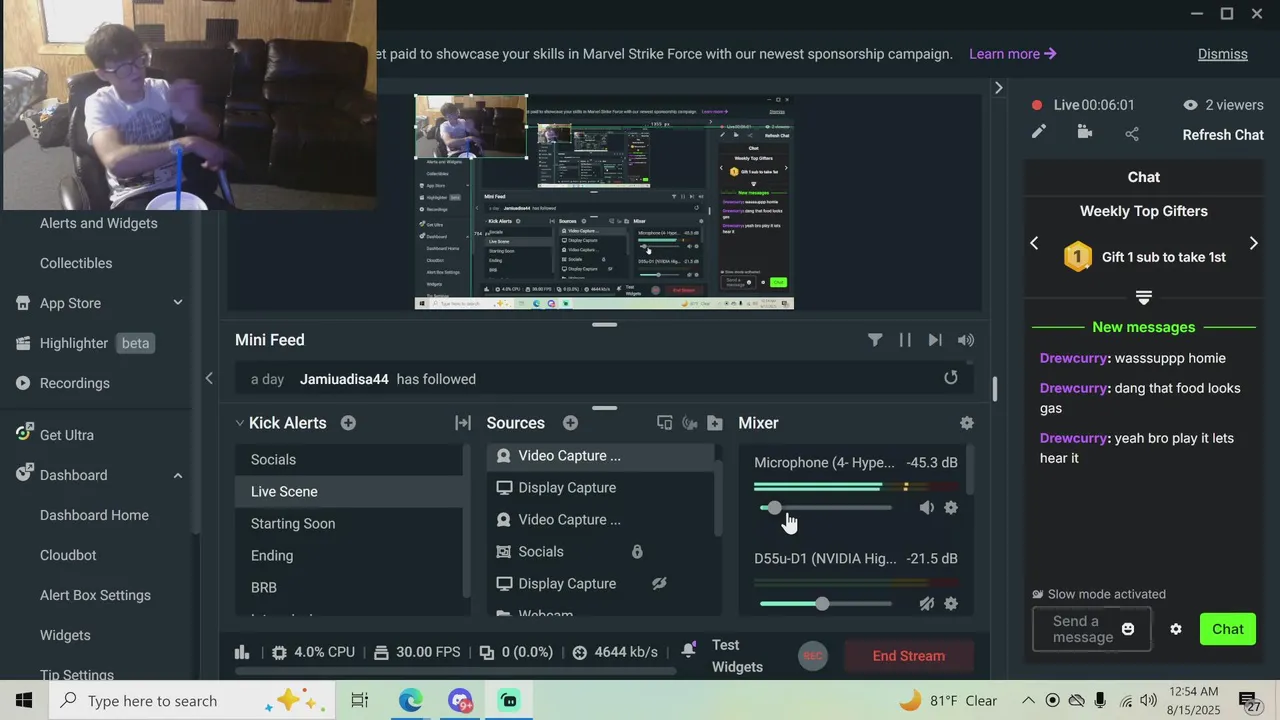
Task: Open Dashboard Home in sidebar
Action: pos(94,515)
